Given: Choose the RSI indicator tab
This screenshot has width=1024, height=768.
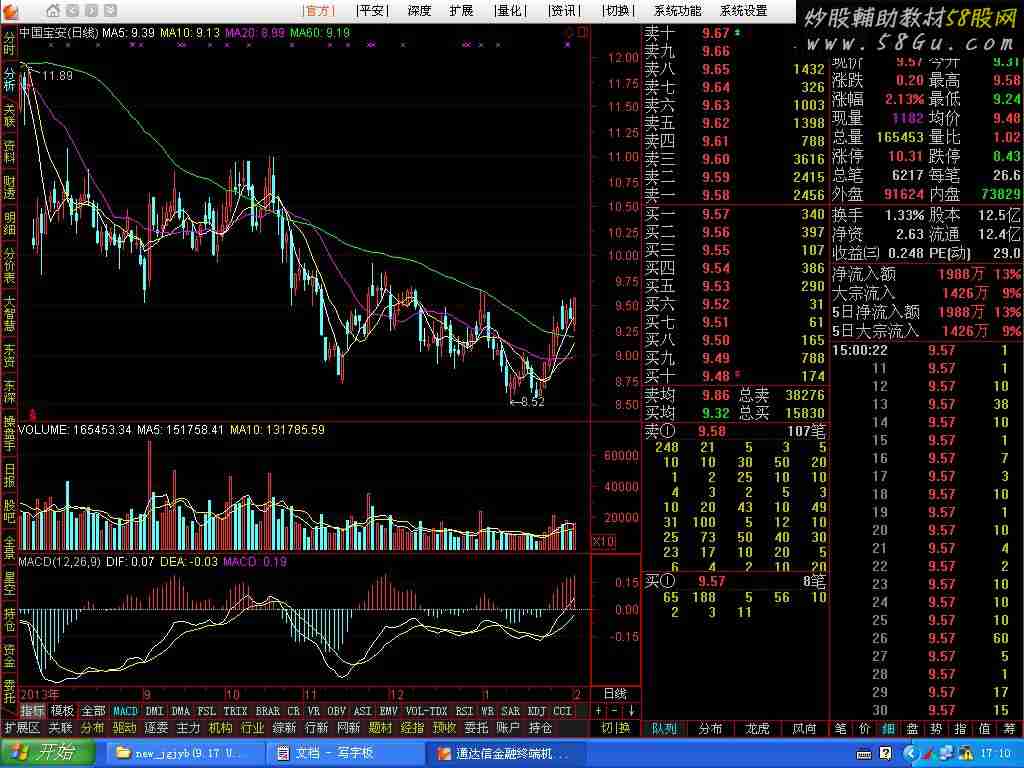Looking at the screenshot, I should [464, 711].
